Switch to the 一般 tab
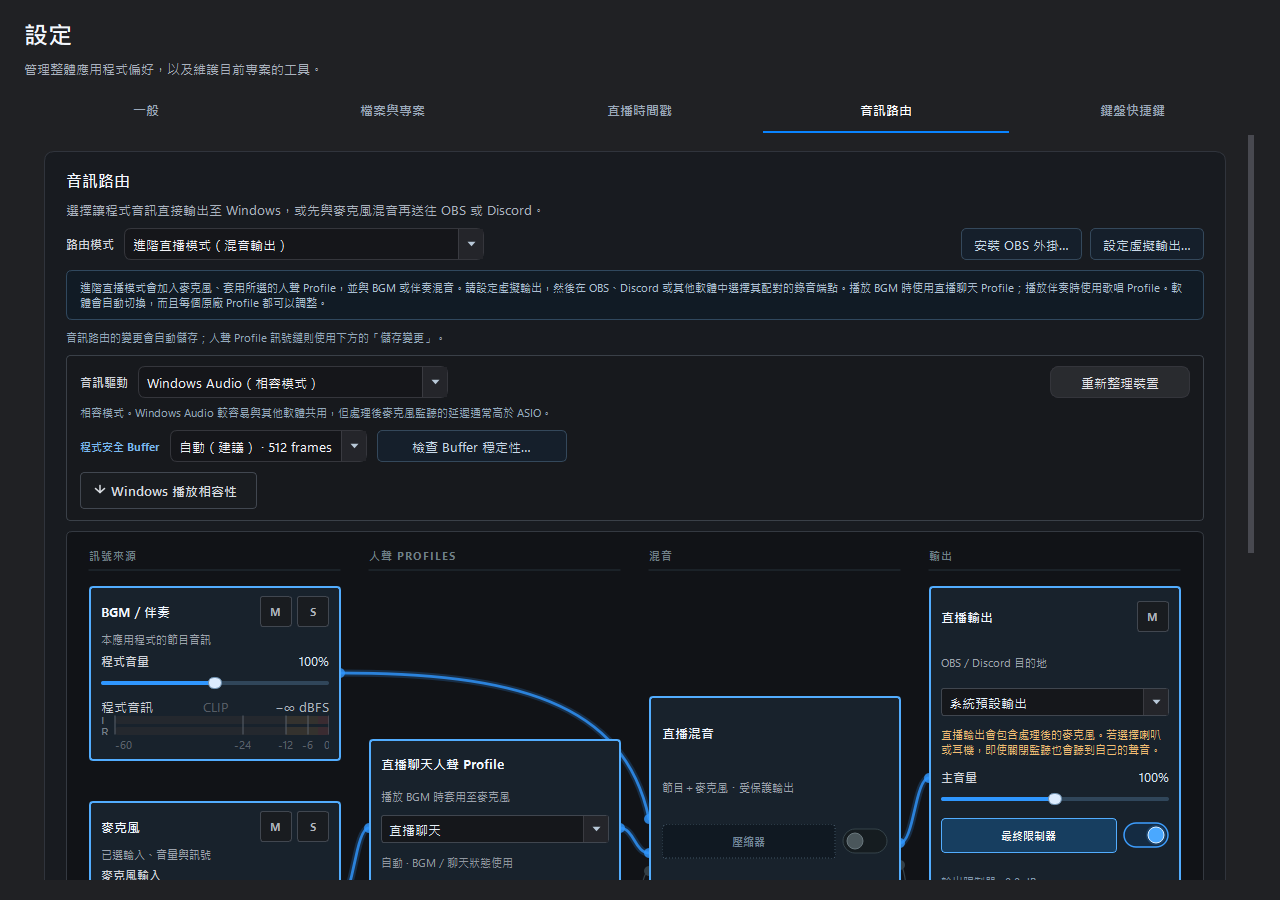This screenshot has height=900, width=1280. 146,110
